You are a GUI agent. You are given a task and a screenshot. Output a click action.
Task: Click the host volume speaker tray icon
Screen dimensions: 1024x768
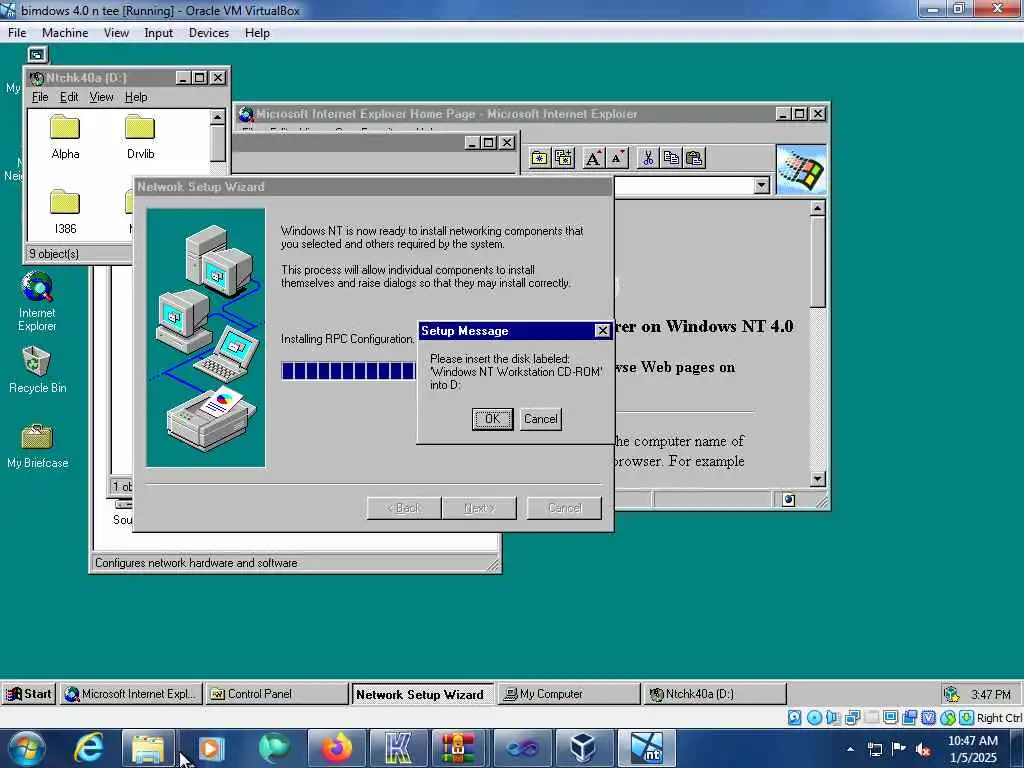click(923, 749)
